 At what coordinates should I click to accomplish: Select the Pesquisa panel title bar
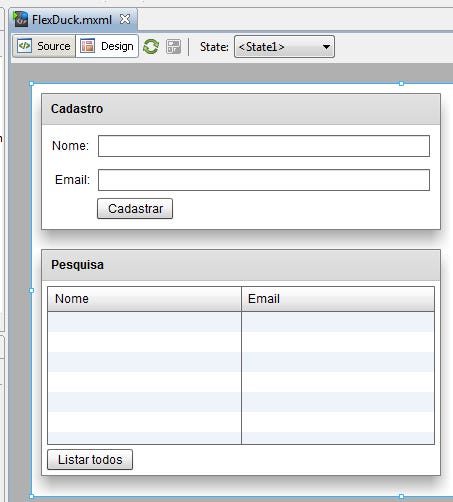point(241,265)
